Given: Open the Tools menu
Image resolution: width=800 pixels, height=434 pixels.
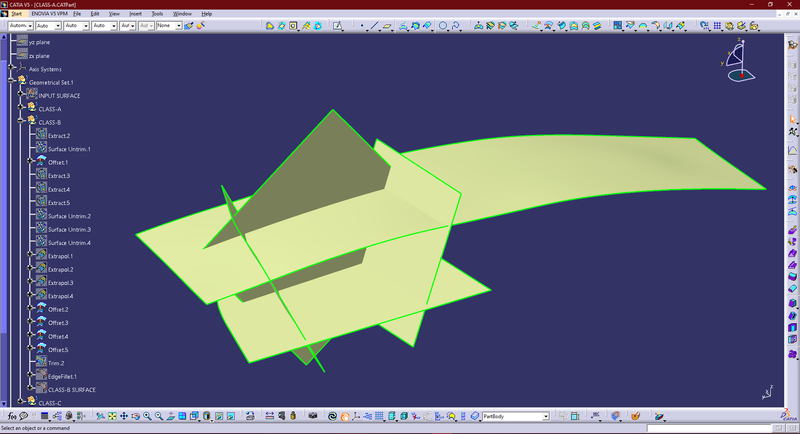Looking at the screenshot, I should 157,14.
